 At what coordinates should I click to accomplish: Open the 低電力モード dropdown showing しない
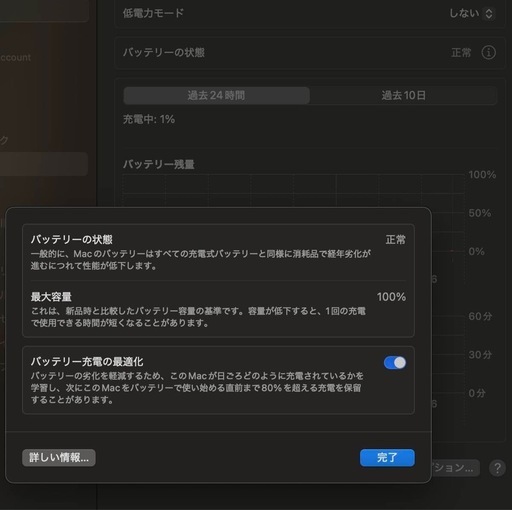(x=471, y=13)
